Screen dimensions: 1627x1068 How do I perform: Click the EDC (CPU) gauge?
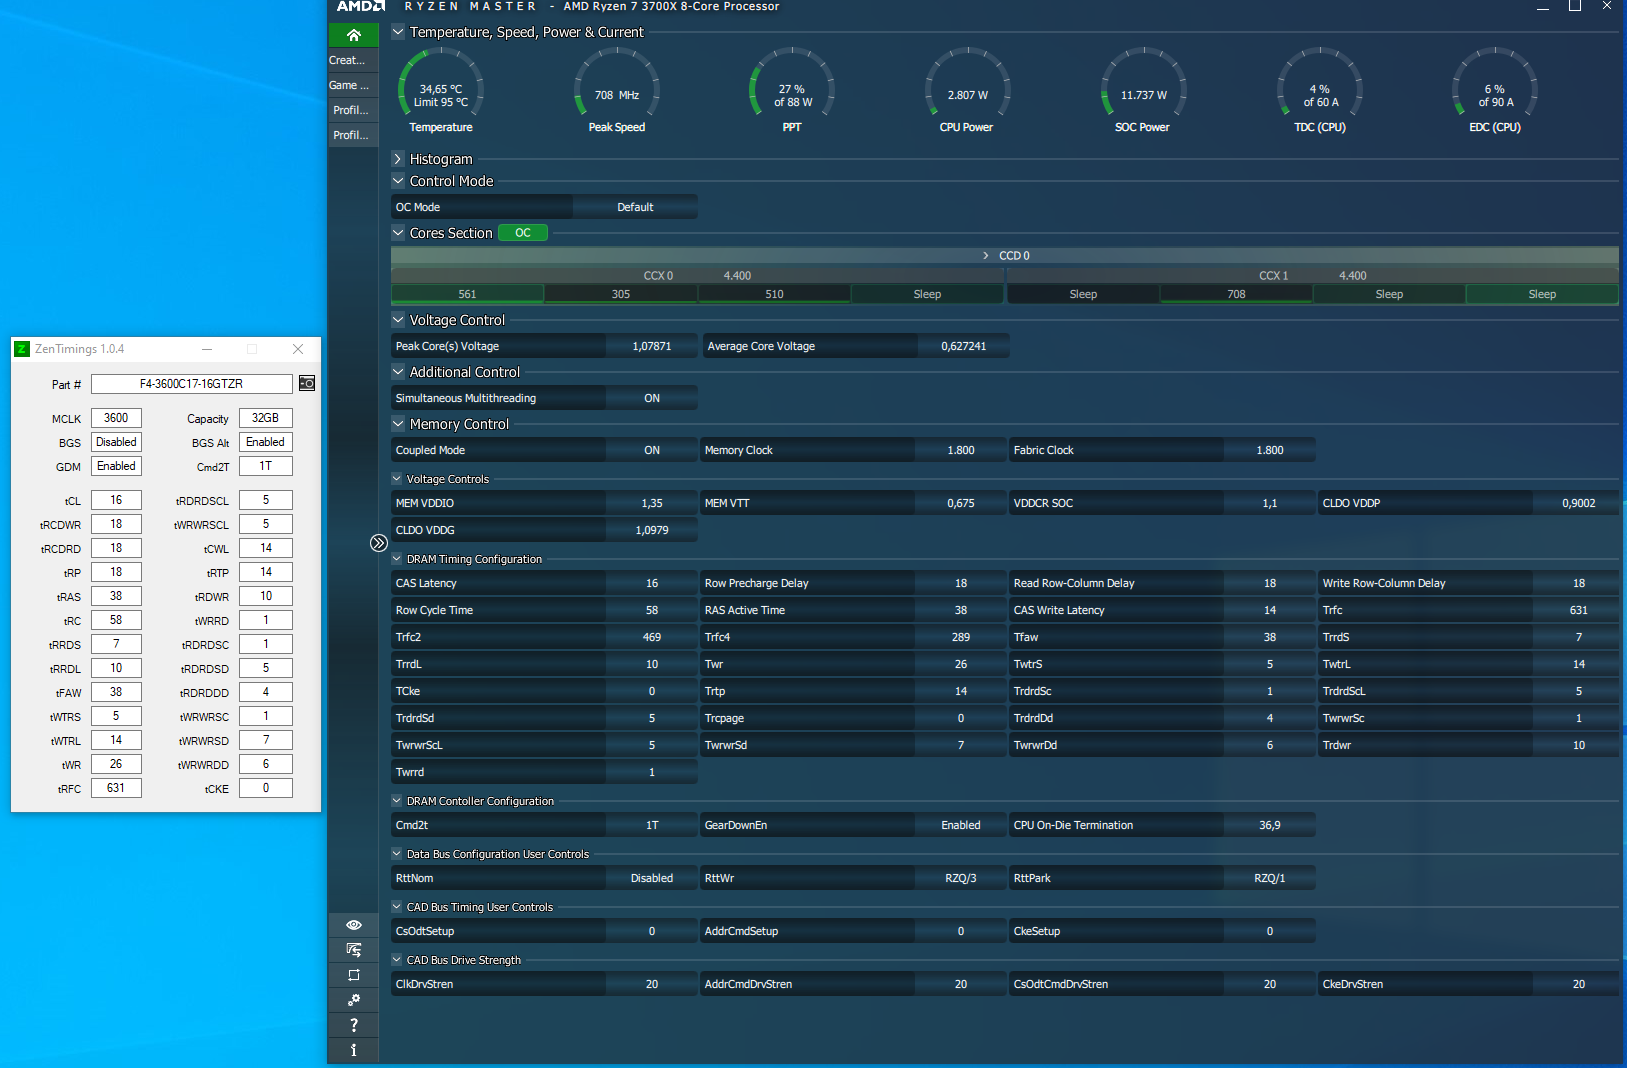coord(1495,90)
